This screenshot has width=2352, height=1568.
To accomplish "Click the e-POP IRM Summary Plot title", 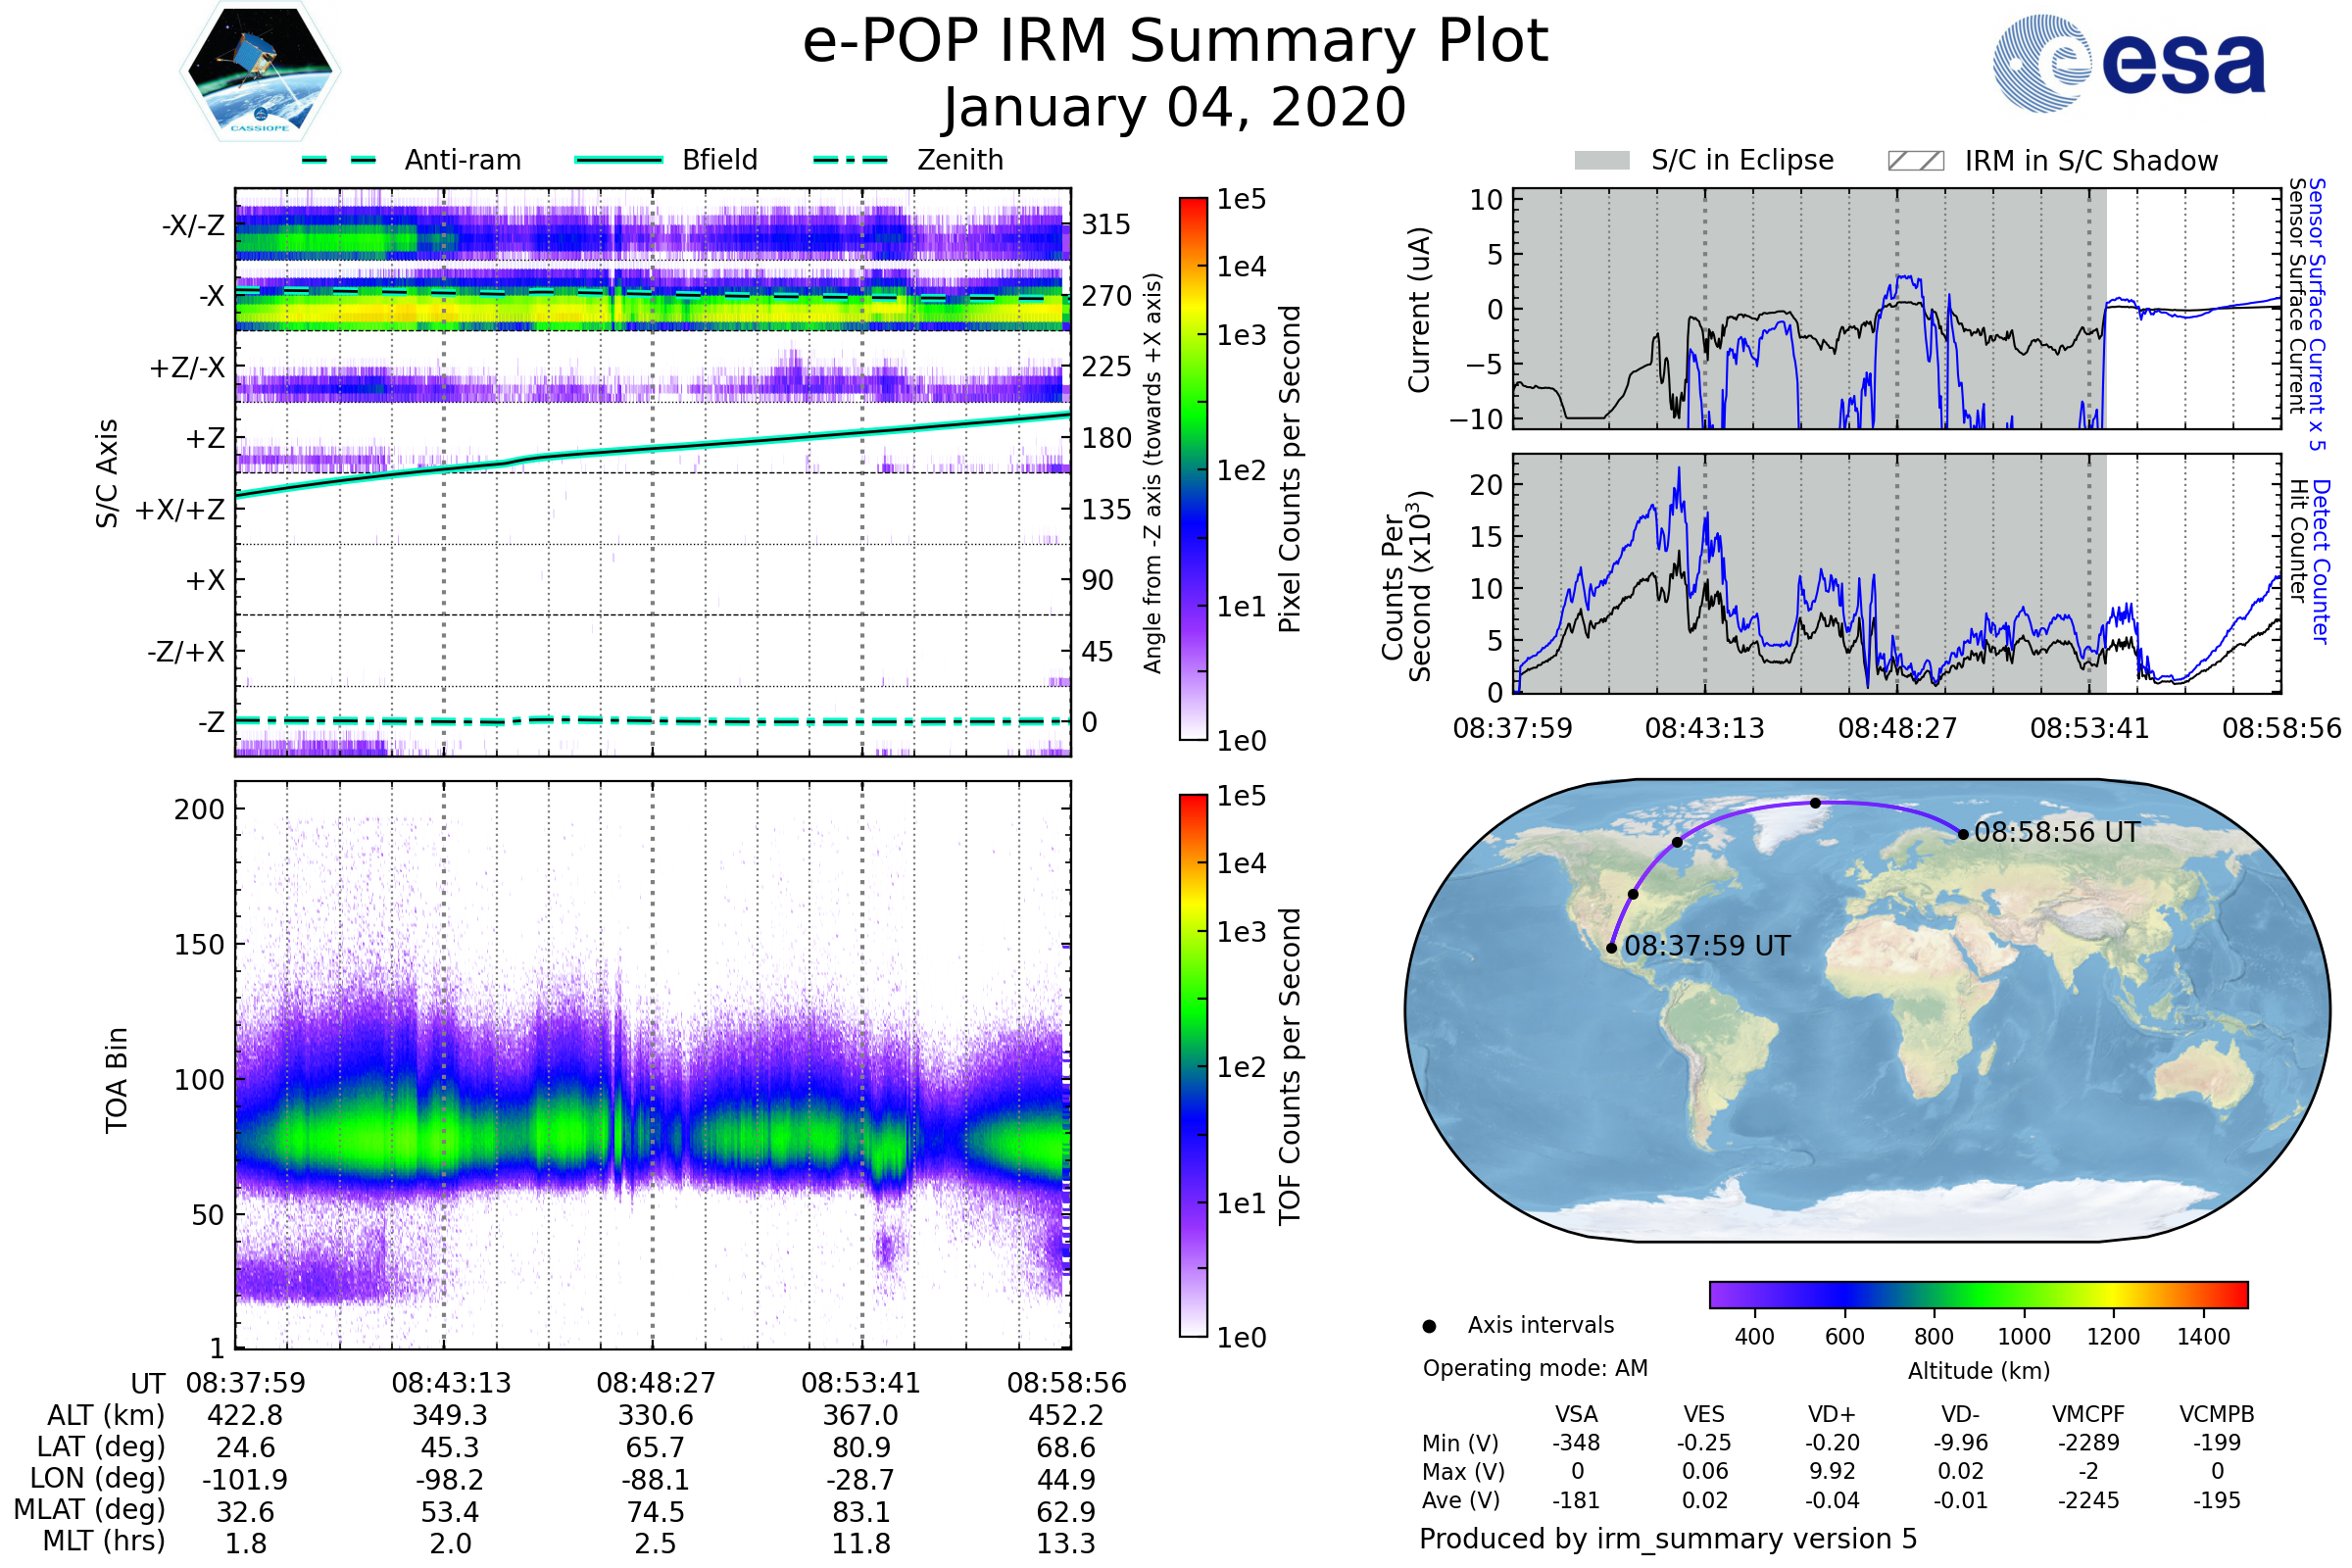I will point(1175,42).
